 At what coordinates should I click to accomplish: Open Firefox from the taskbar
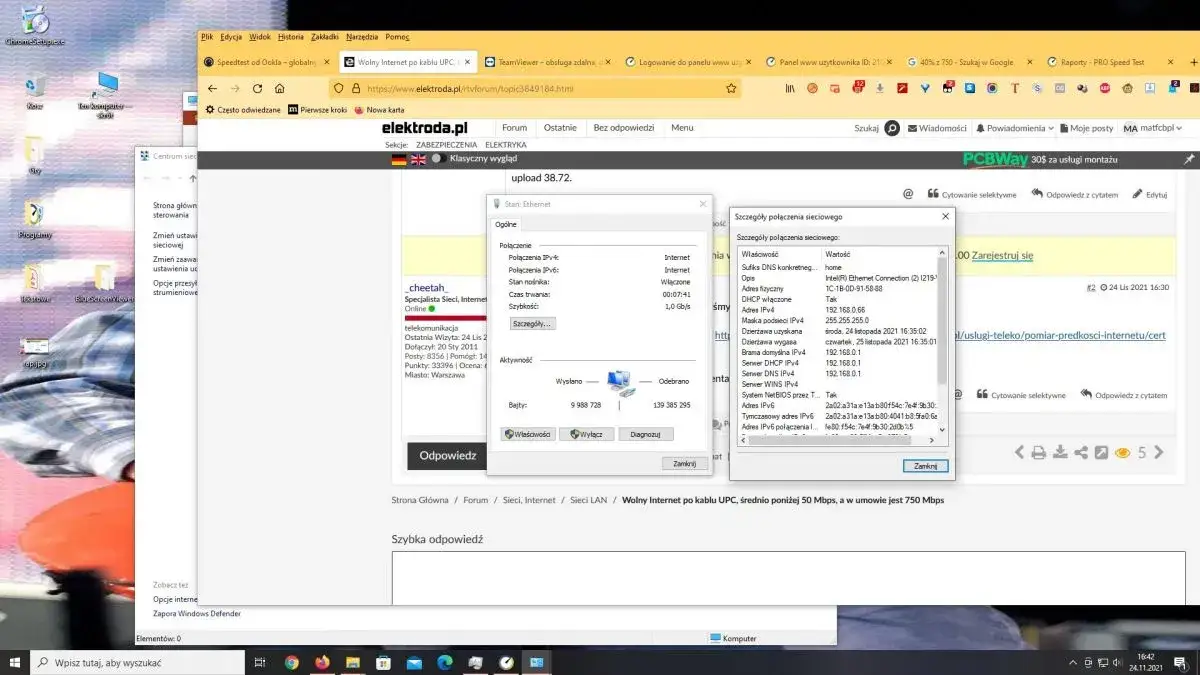pos(320,661)
